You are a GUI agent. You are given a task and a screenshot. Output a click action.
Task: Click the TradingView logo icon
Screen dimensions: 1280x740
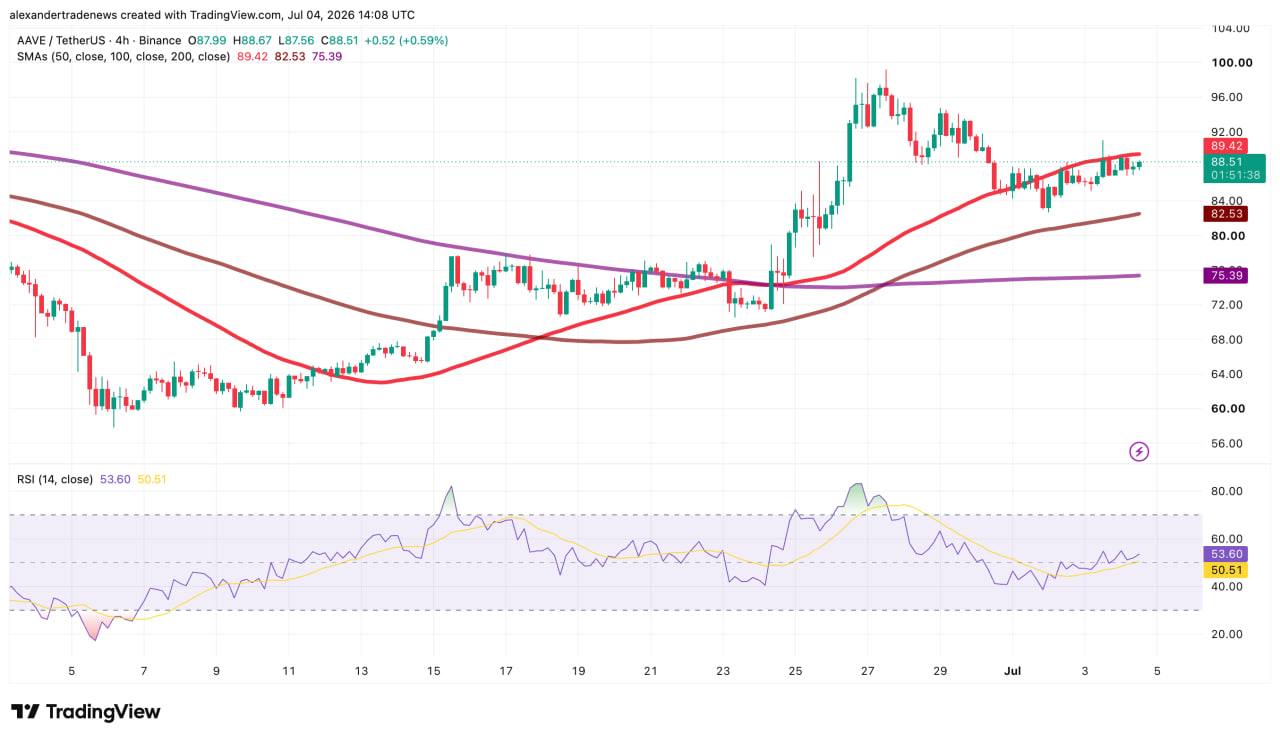(25, 712)
